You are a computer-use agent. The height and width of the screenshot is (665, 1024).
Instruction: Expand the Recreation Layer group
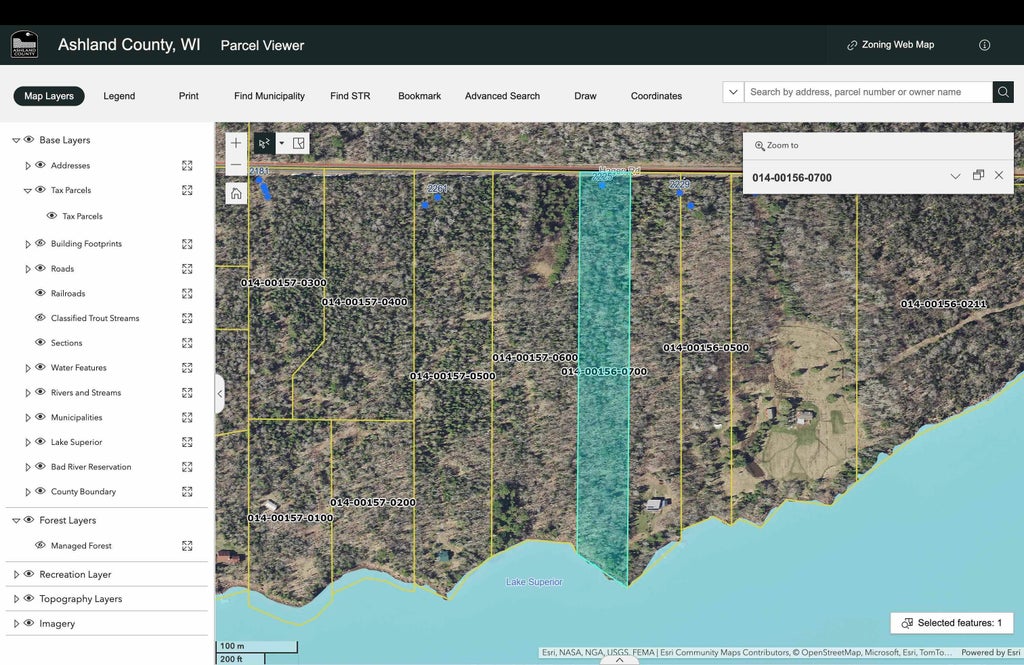tap(16, 575)
